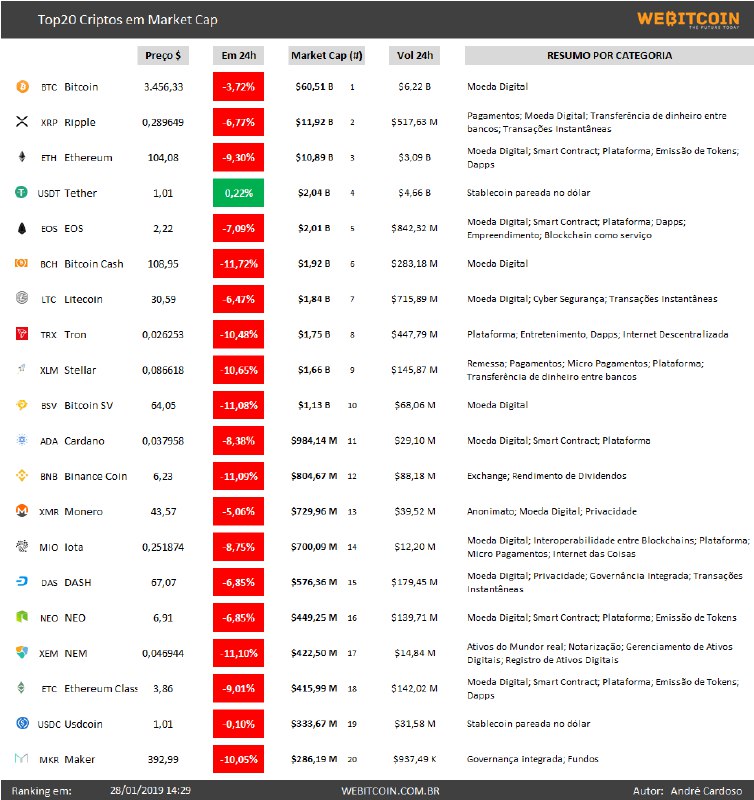The width and height of the screenshot is (754, 800).
Task: Click the Maker M logo icon
Action: 21,758
